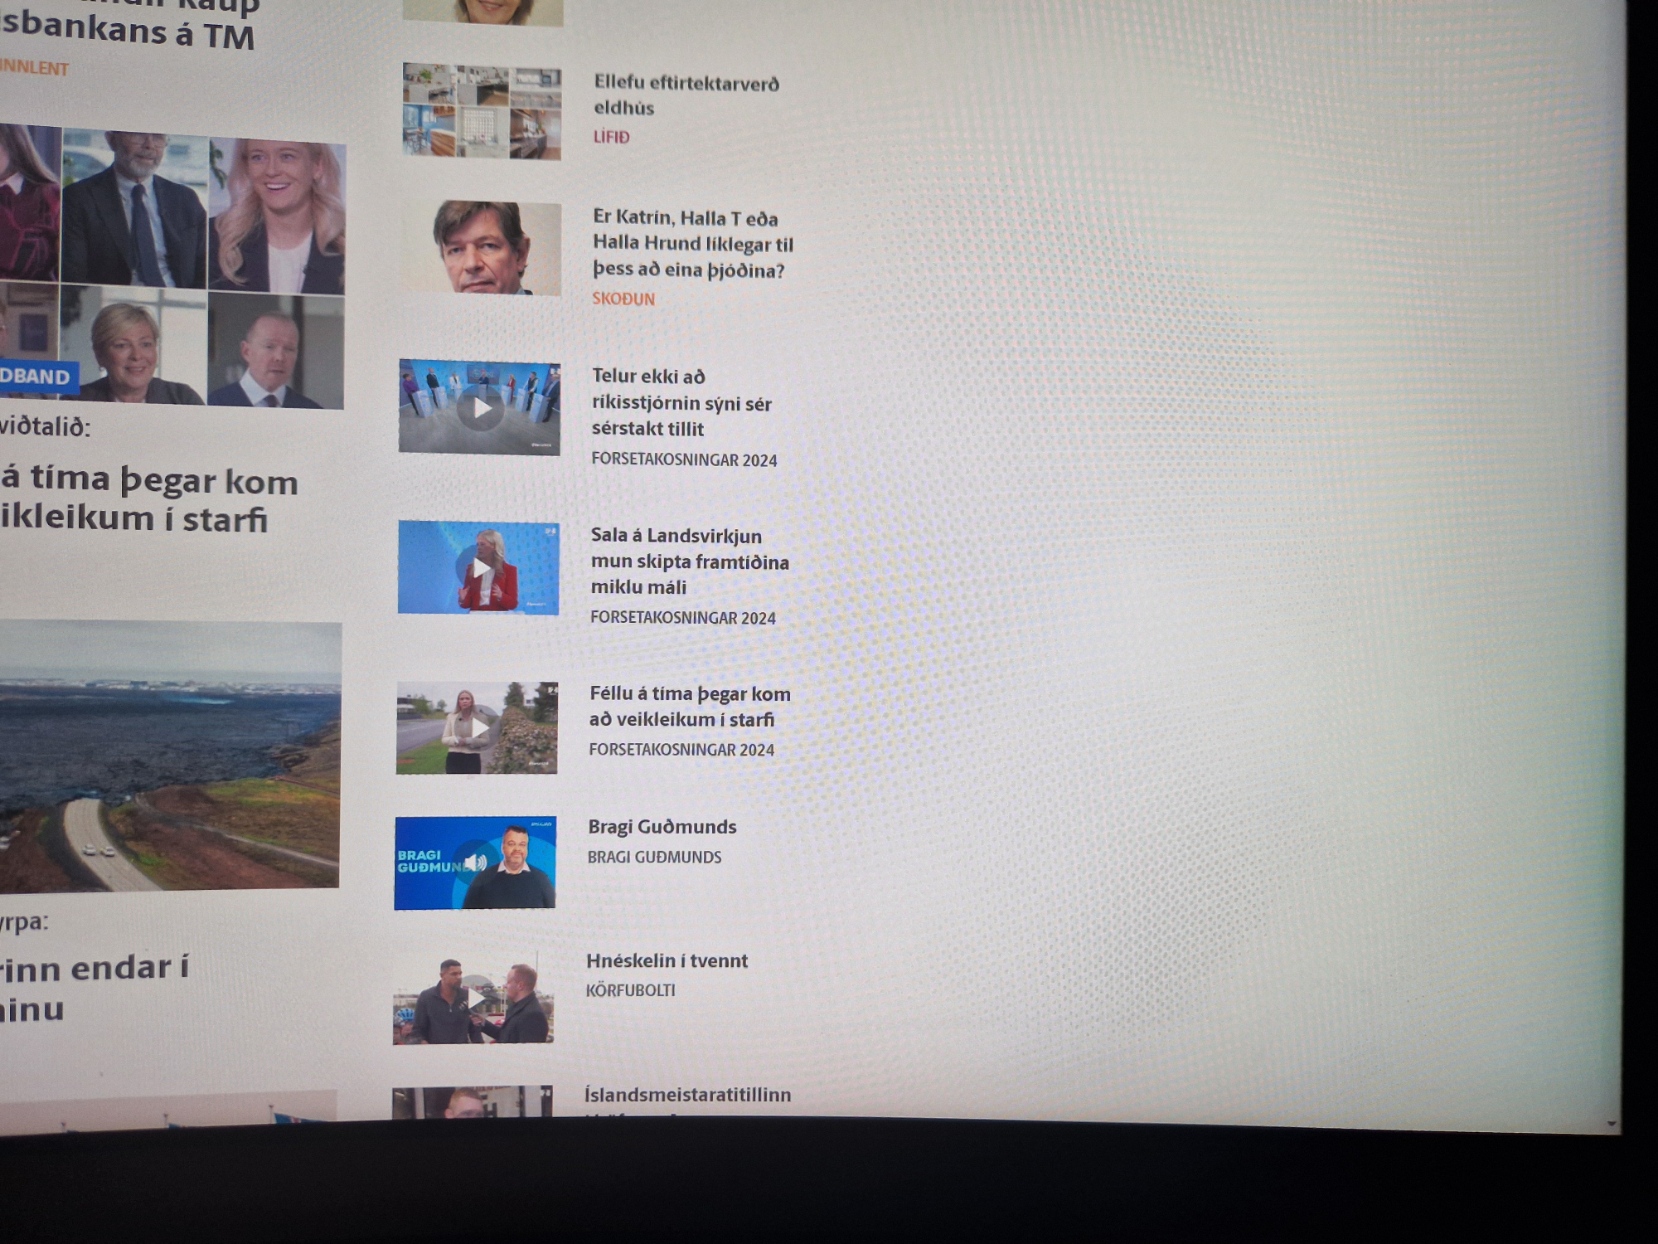Open the 'Ellefu eftirtektarverð eldhús' article
The height and width of the screenshot is (1244, 1658).
(685, 95)
